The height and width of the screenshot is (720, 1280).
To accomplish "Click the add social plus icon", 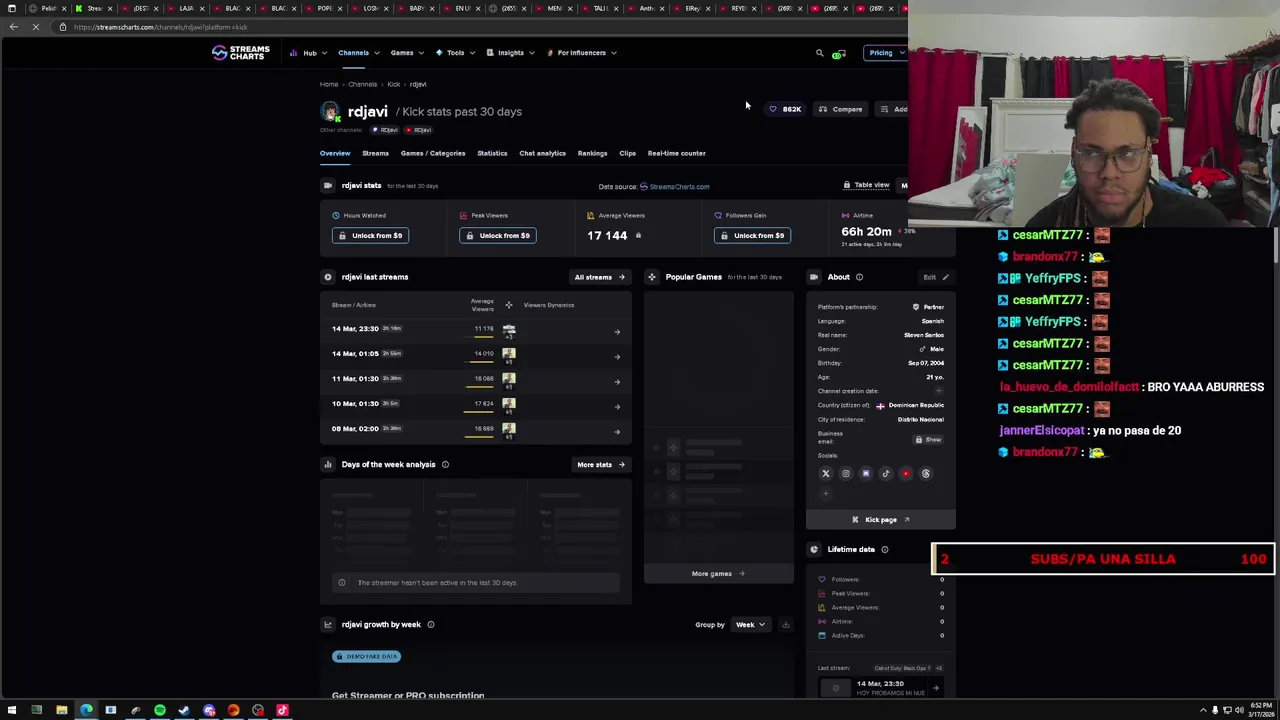I will pos(826,494).
